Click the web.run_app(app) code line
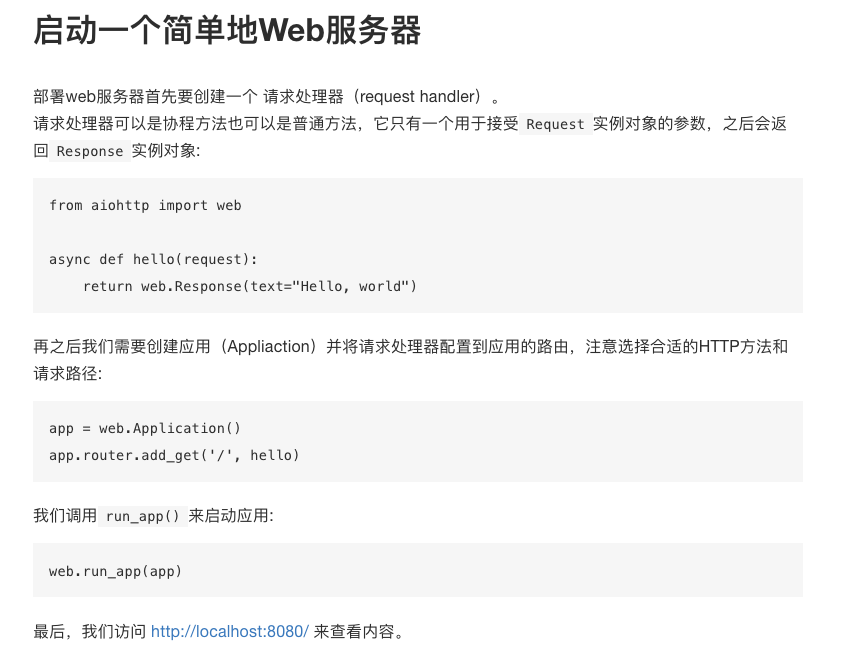Viewport: 847px width, 659px height. (x=115, y=571)
